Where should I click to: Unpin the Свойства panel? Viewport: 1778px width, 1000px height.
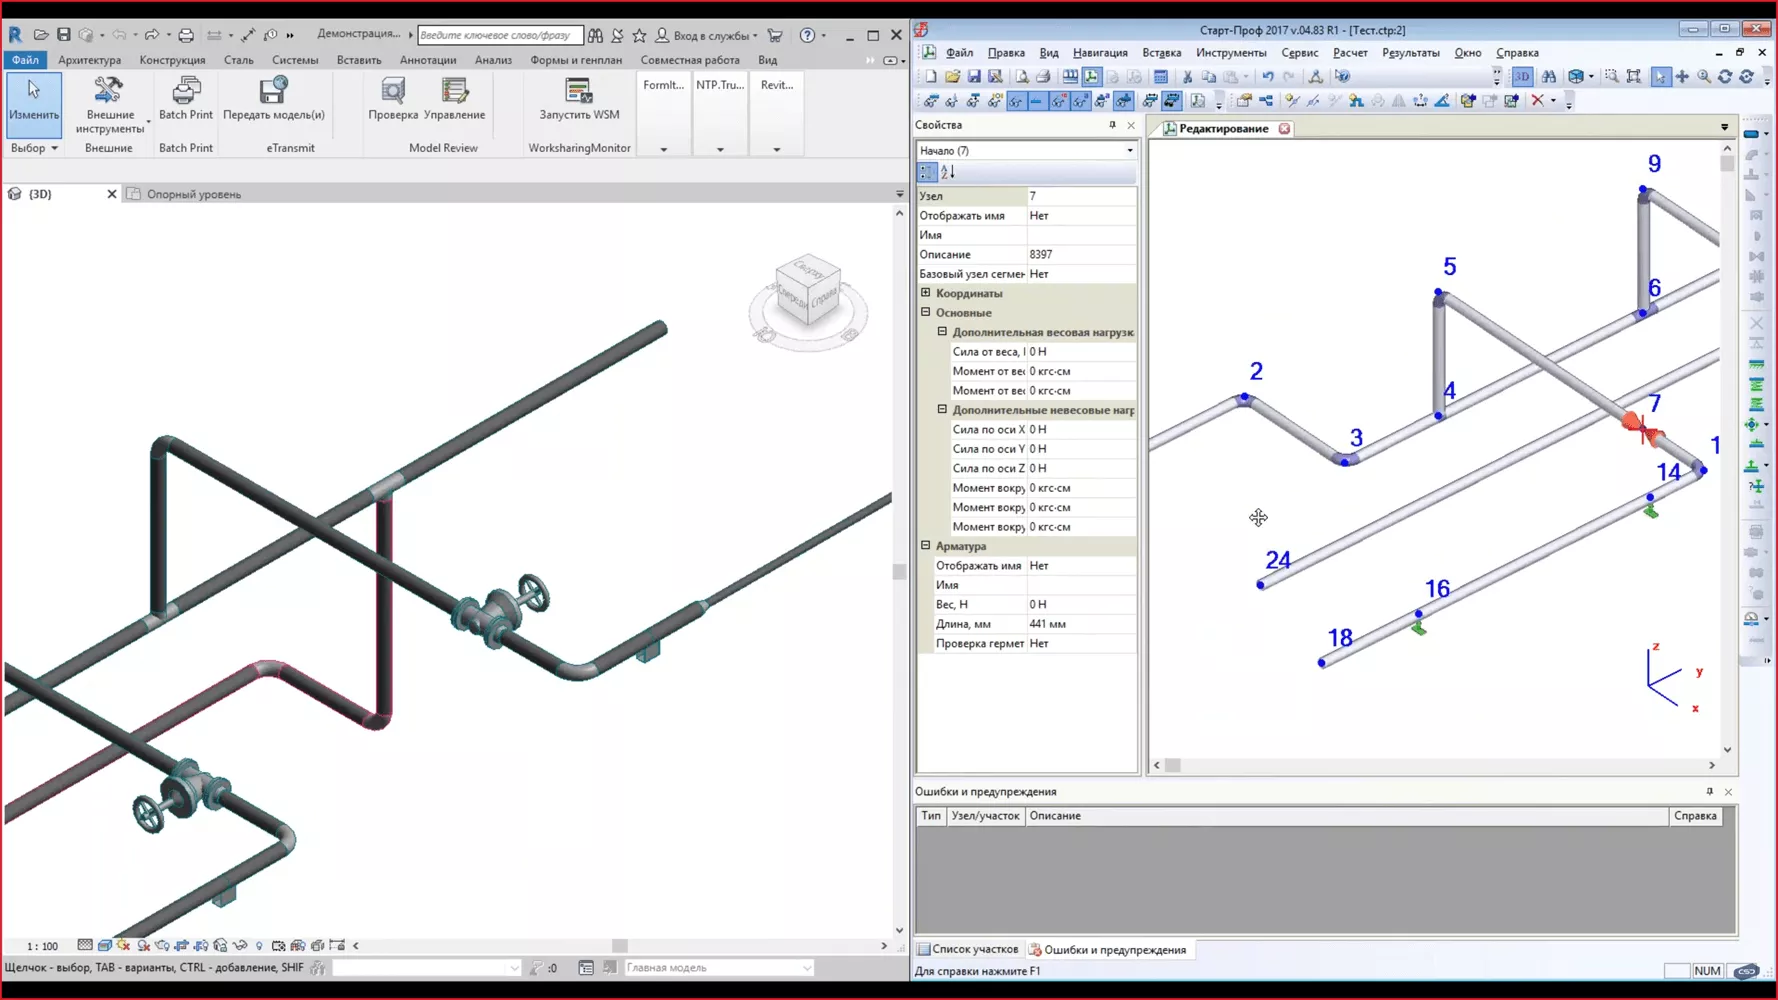point(1113,125)
